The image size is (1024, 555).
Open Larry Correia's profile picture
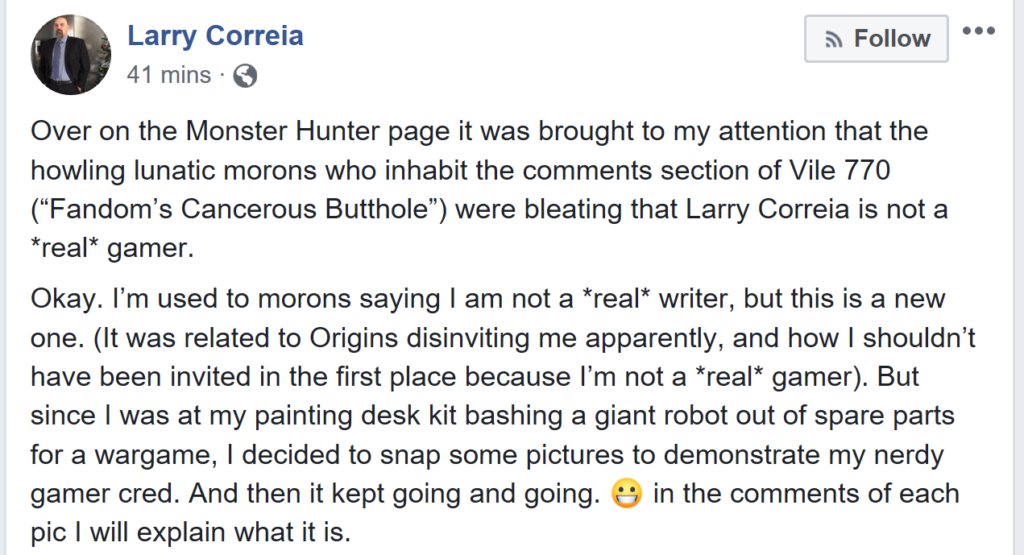71,55
